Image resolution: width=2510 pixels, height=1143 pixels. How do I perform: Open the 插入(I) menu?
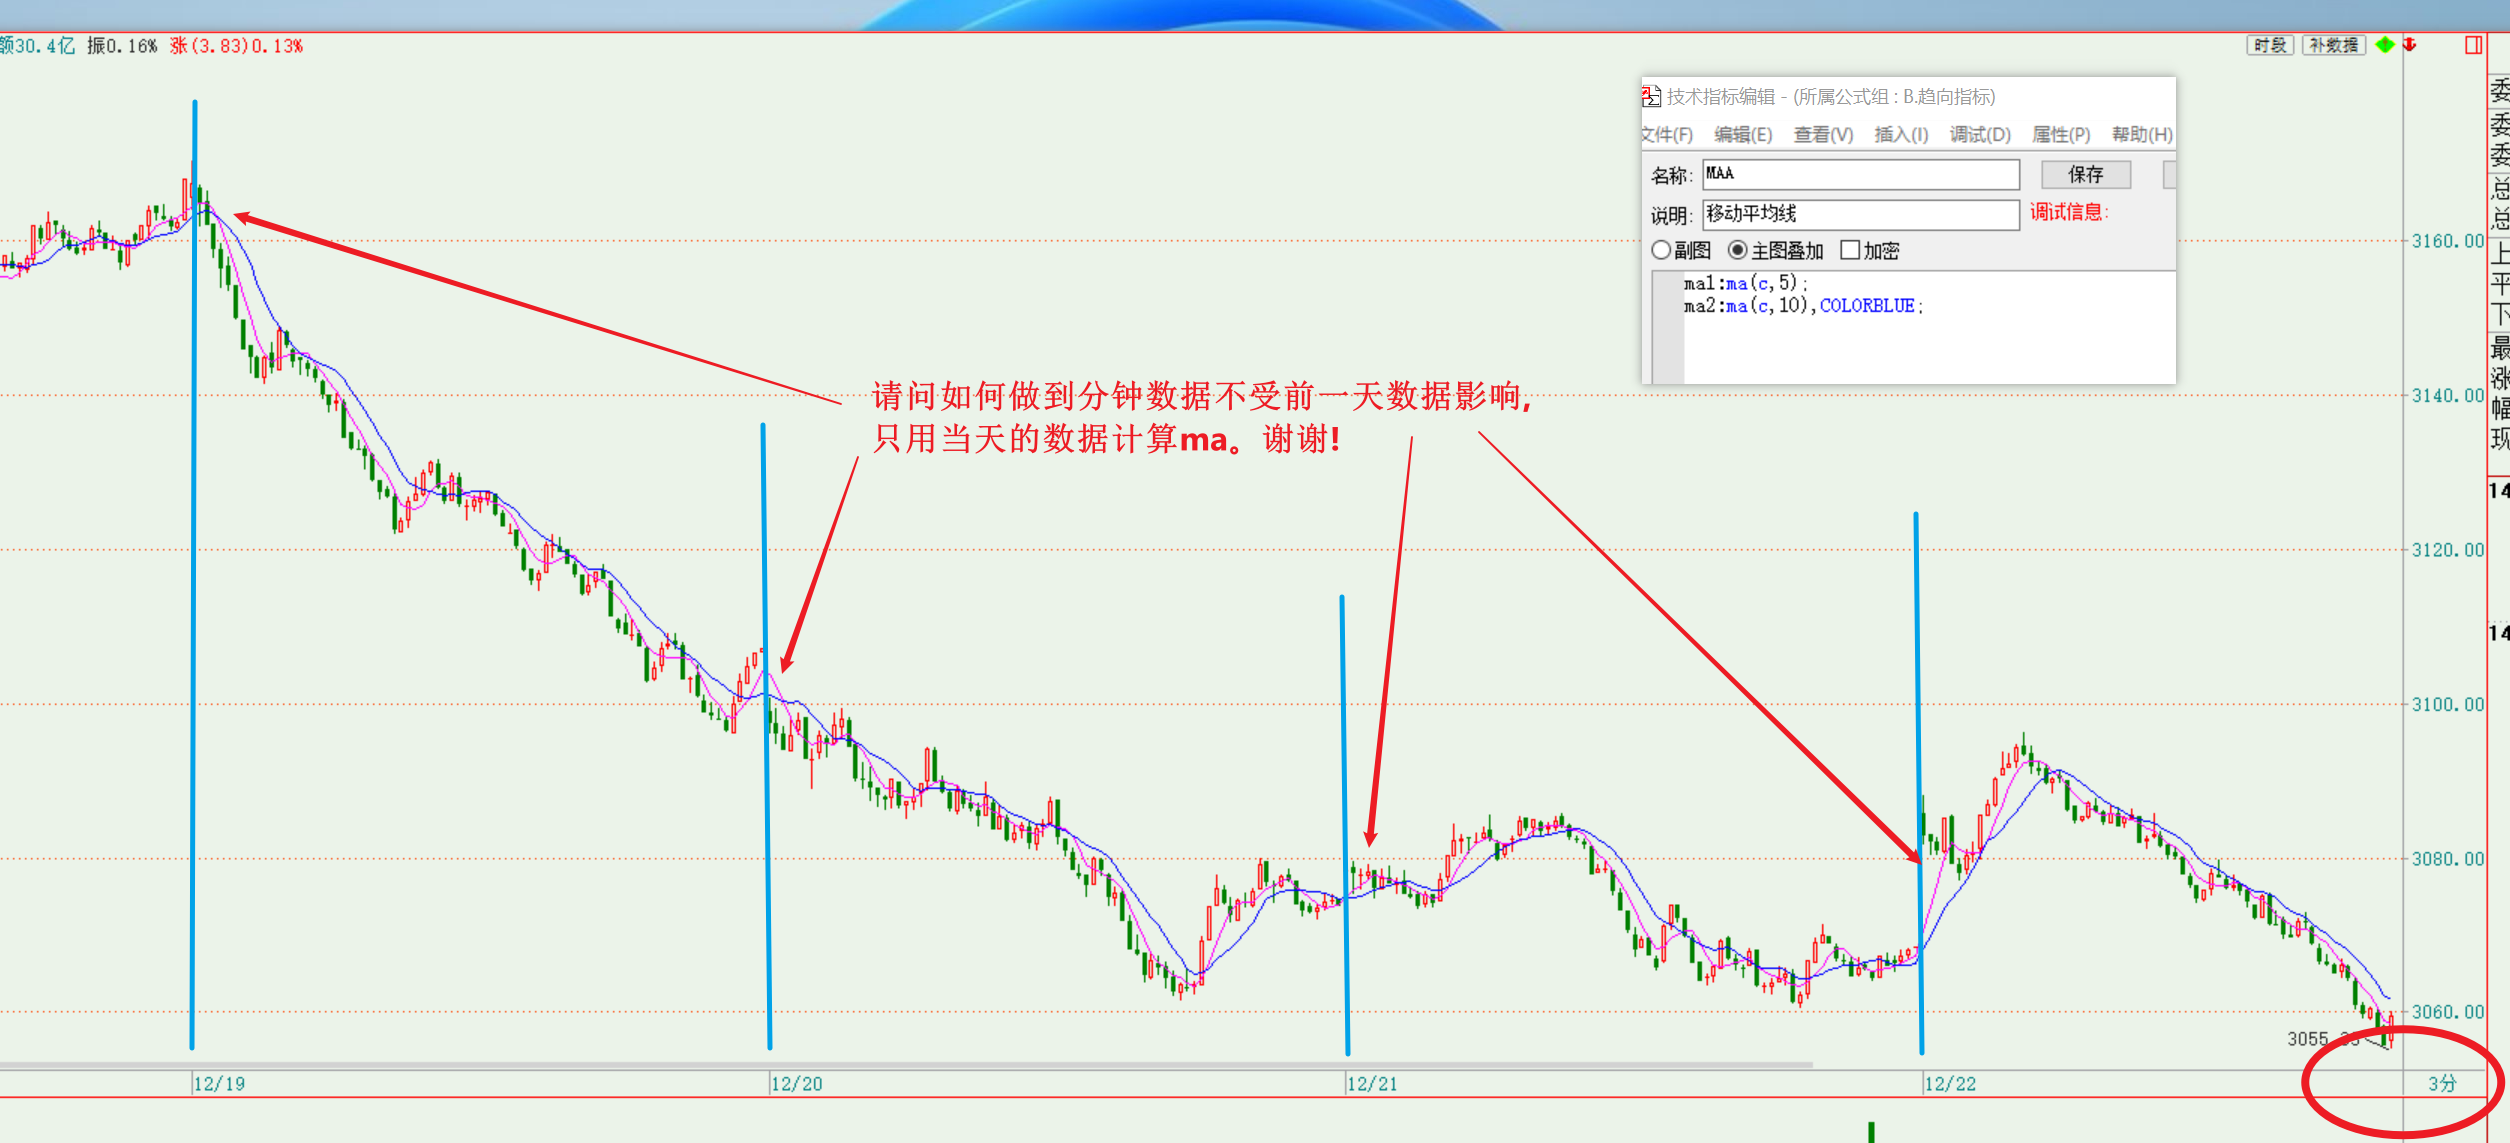[x=1901, y=135]
